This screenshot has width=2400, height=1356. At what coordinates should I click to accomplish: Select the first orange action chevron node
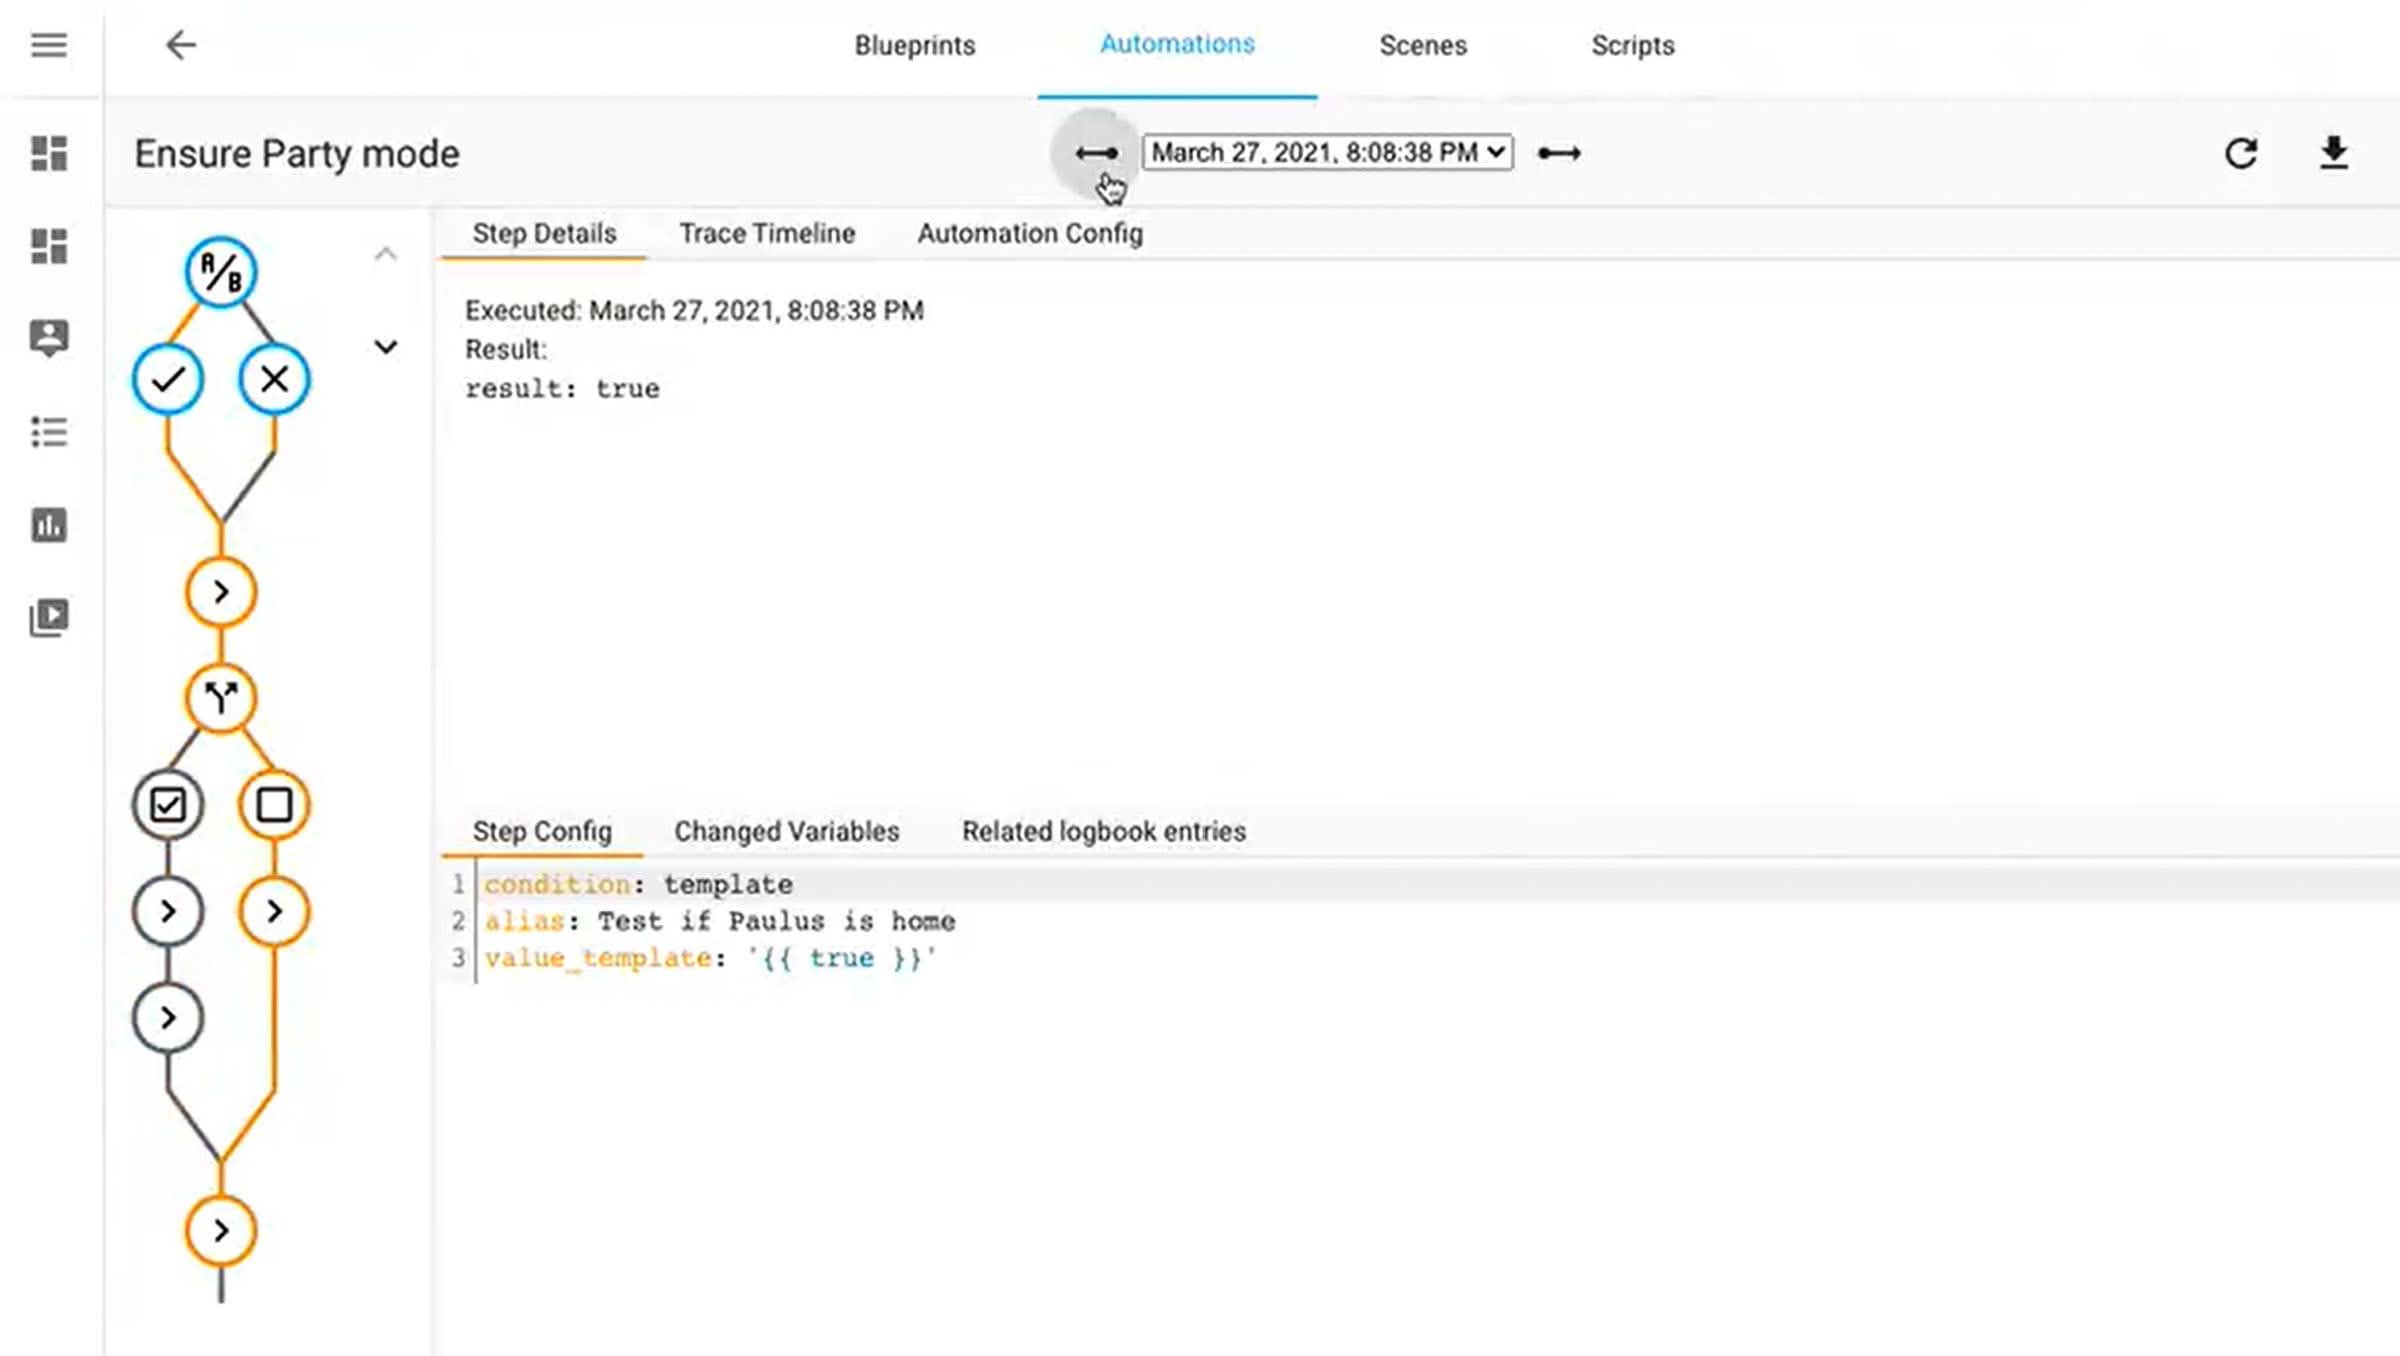tap(221, 592)
